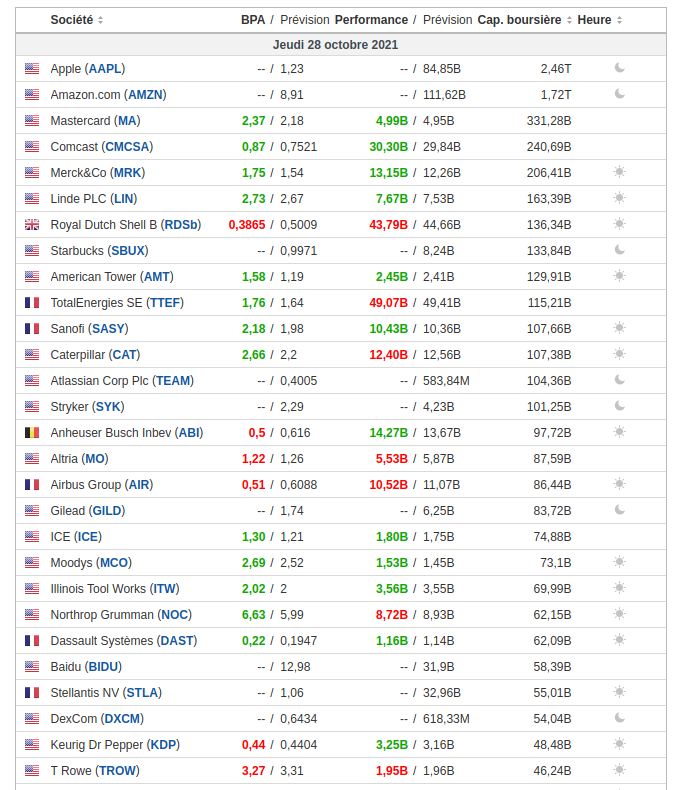Screen dimensions: 676x790
Task: Click the Performance column header
Action: [x=371, y=20]
